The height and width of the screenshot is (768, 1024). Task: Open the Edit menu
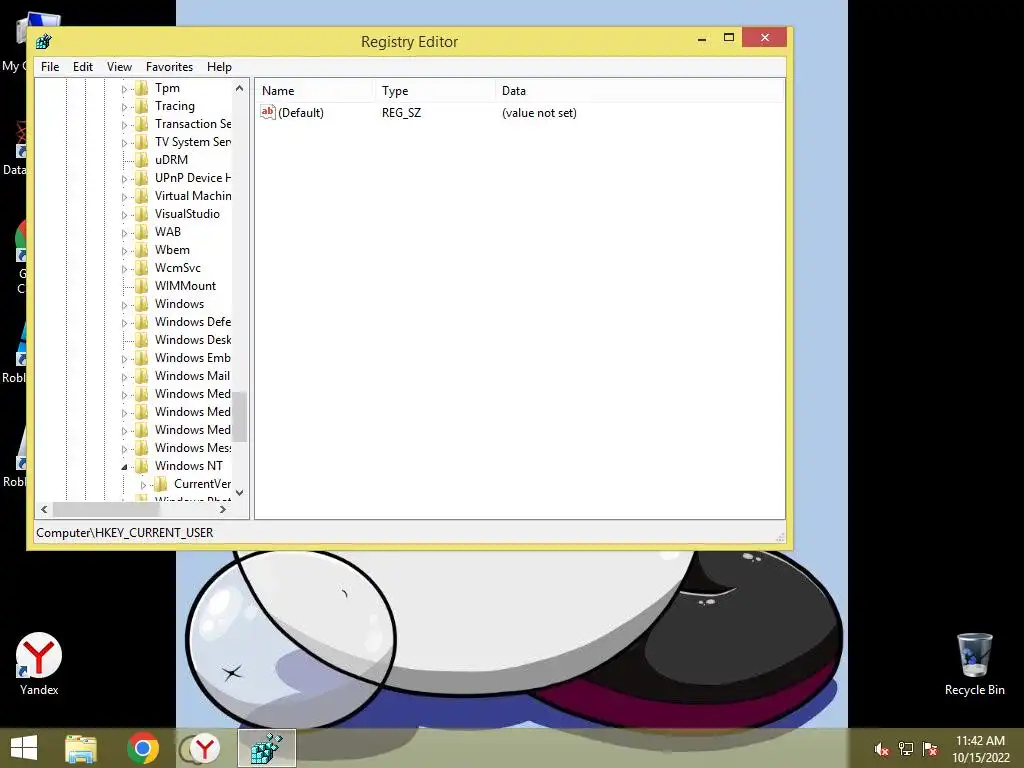click(x=83, y=67)
